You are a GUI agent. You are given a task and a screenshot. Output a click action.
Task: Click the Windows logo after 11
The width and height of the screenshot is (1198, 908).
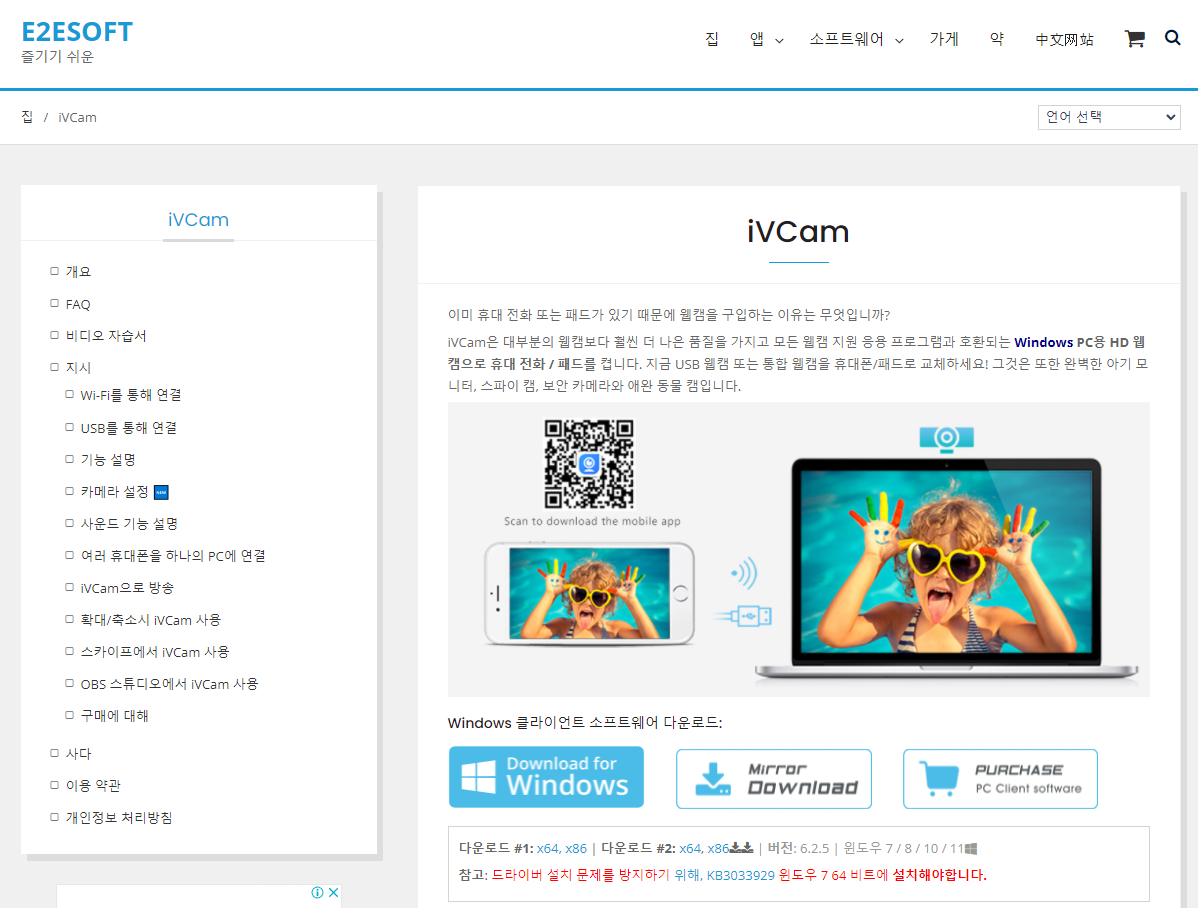(x=971, y=848)
